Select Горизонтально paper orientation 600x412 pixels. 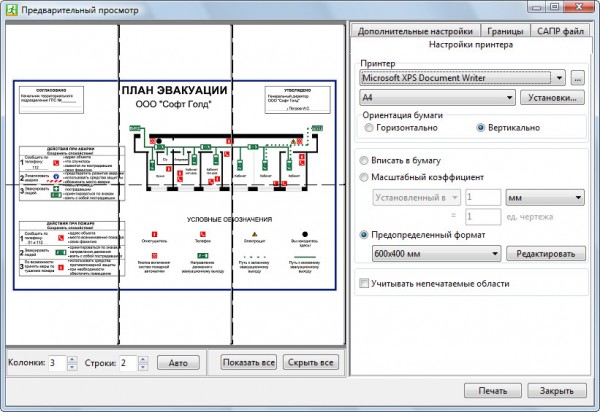pyautogui.click(x=370, y=128)
